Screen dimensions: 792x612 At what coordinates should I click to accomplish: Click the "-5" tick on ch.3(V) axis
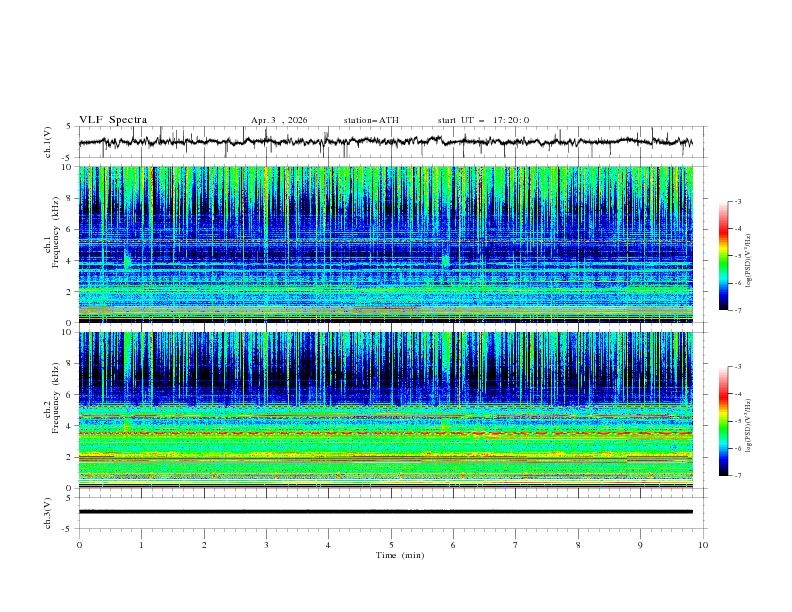(x=68, y=529)
